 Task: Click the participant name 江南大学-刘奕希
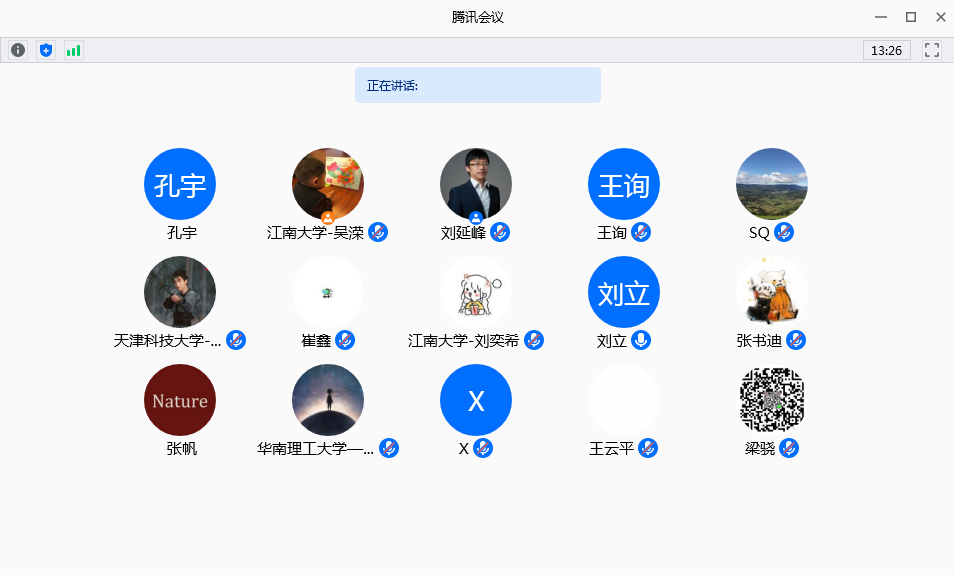[463, 340]
